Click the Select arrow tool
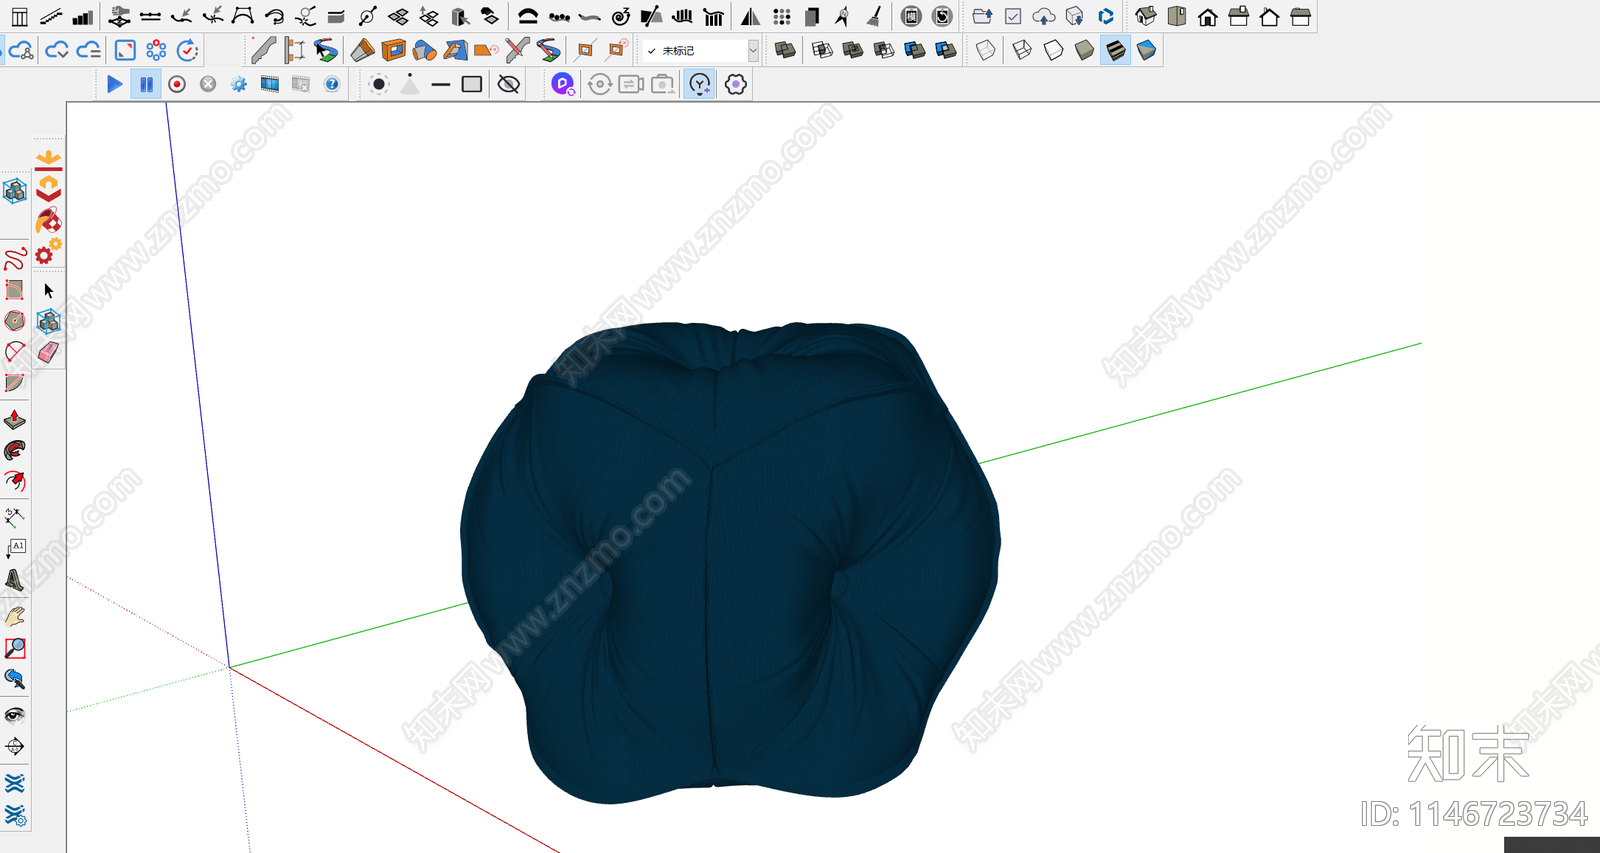Viewport: 1600px width, 853px height. (x=48, y=291)
